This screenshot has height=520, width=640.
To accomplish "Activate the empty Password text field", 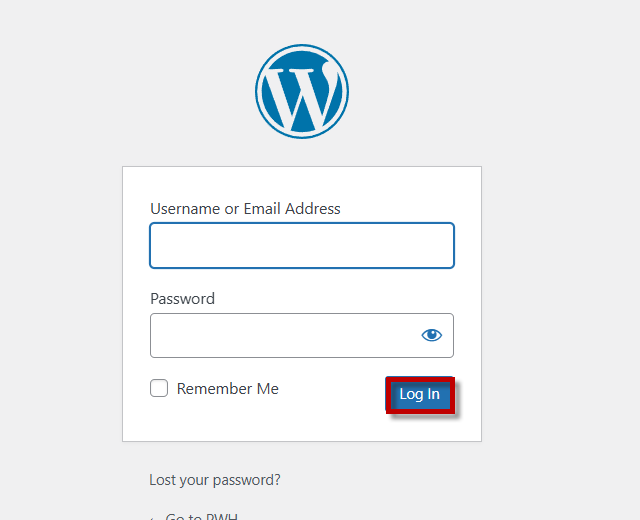I will click(283, 335).
